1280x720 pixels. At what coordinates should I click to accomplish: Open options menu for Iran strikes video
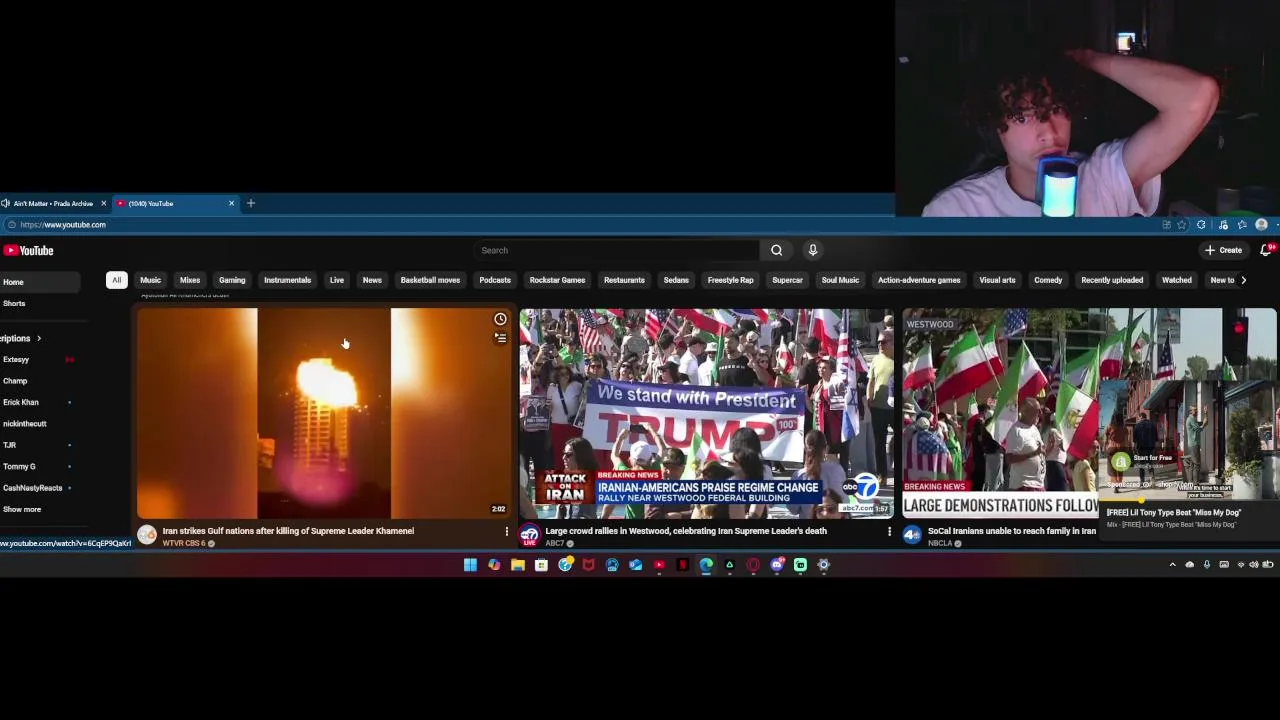pyautogui.click(x=506, y=532)
